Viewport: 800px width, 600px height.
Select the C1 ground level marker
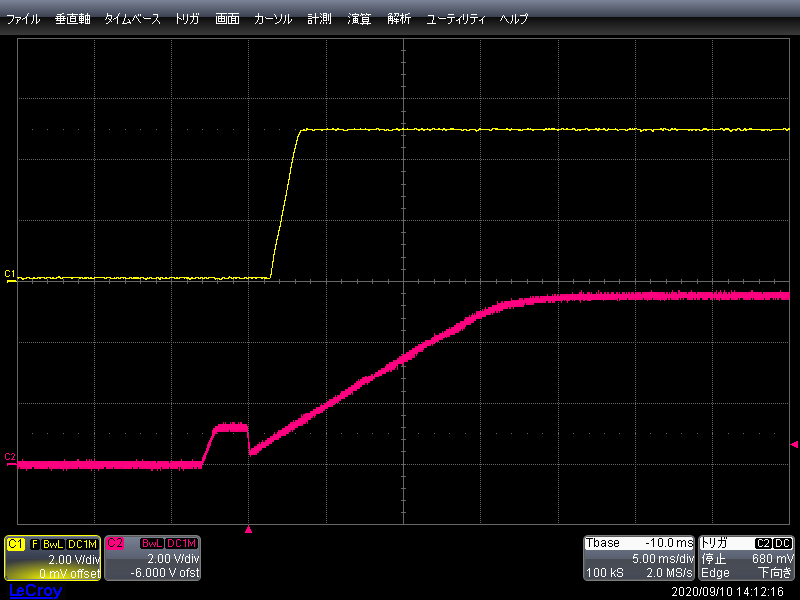[x=10, y=276]
